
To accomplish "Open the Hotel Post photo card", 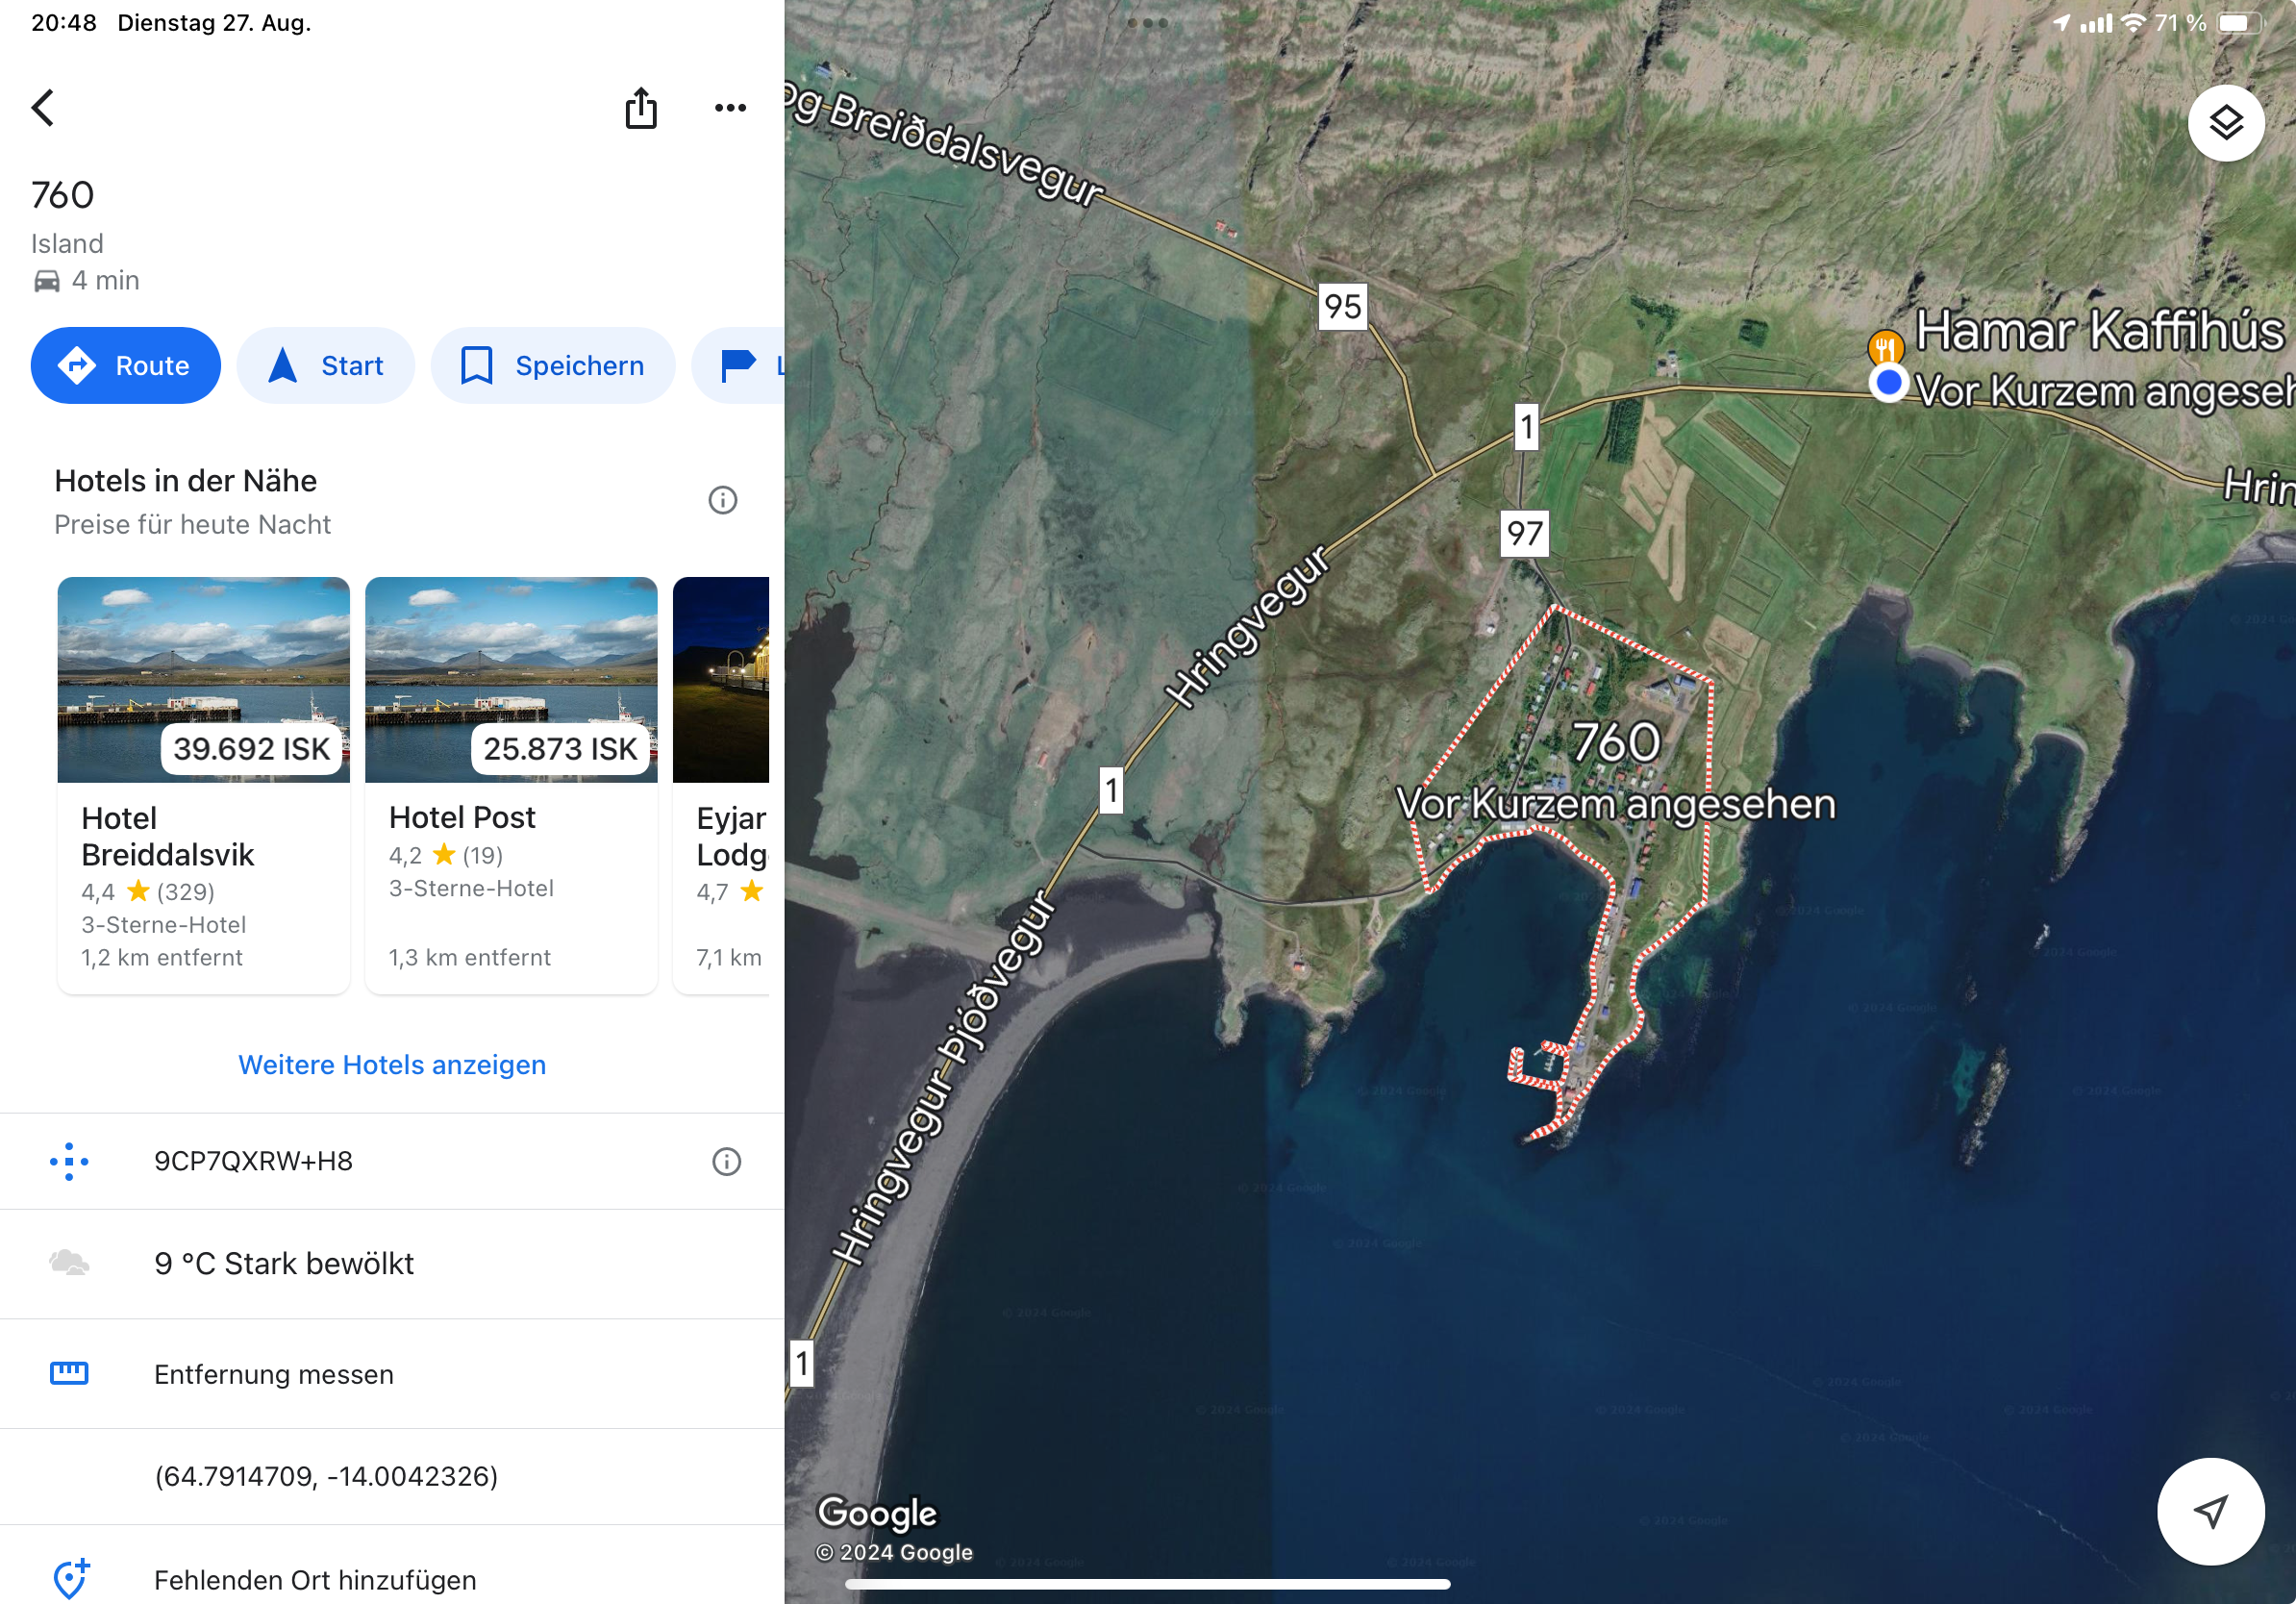I will point(512,680).
